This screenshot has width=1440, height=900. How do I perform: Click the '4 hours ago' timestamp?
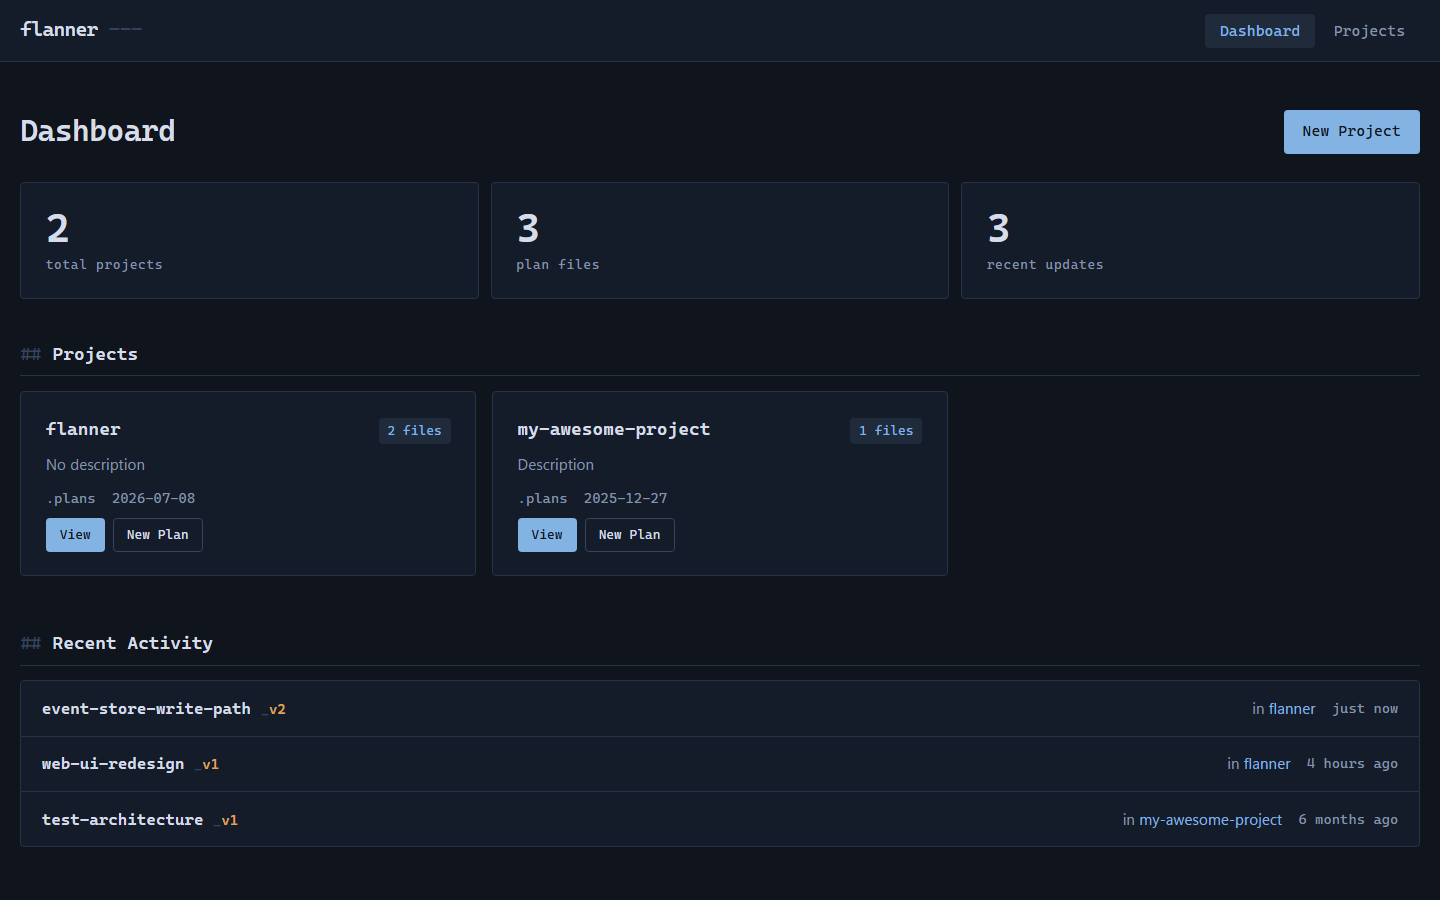(1352, 764)
